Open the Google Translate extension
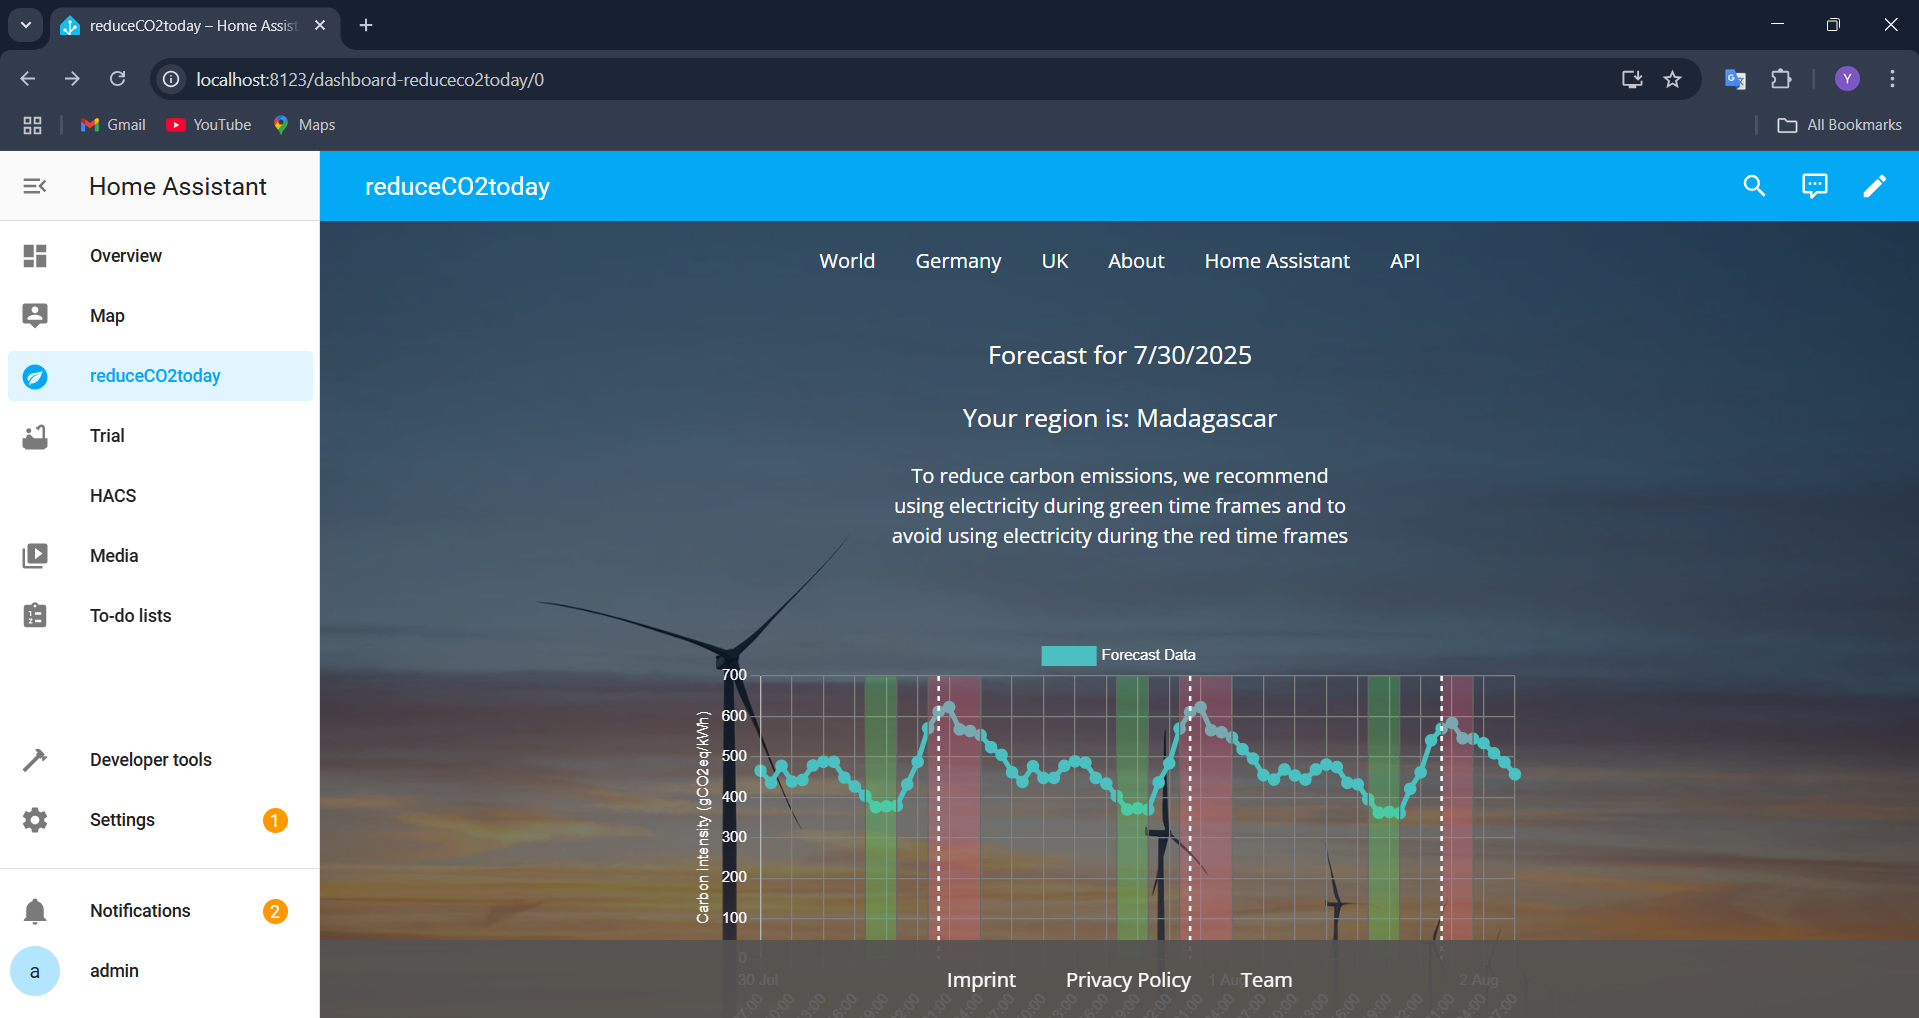This screenshot has height=1018, width=1919. tap(1735, 79)
